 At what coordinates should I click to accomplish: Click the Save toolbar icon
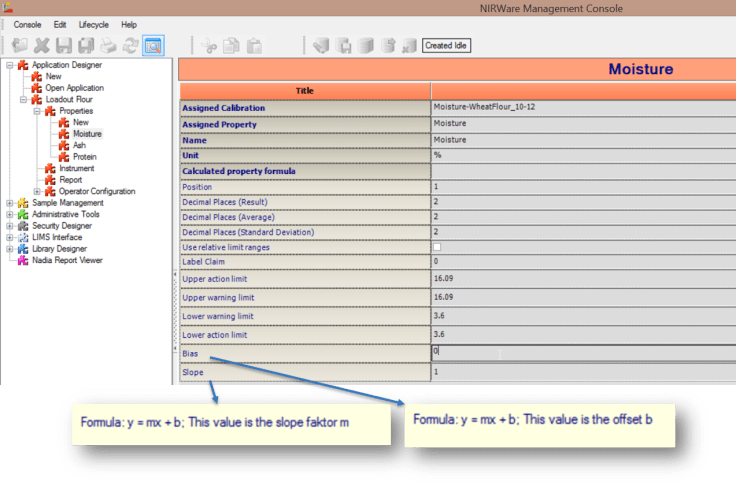(x=64, y=45)
